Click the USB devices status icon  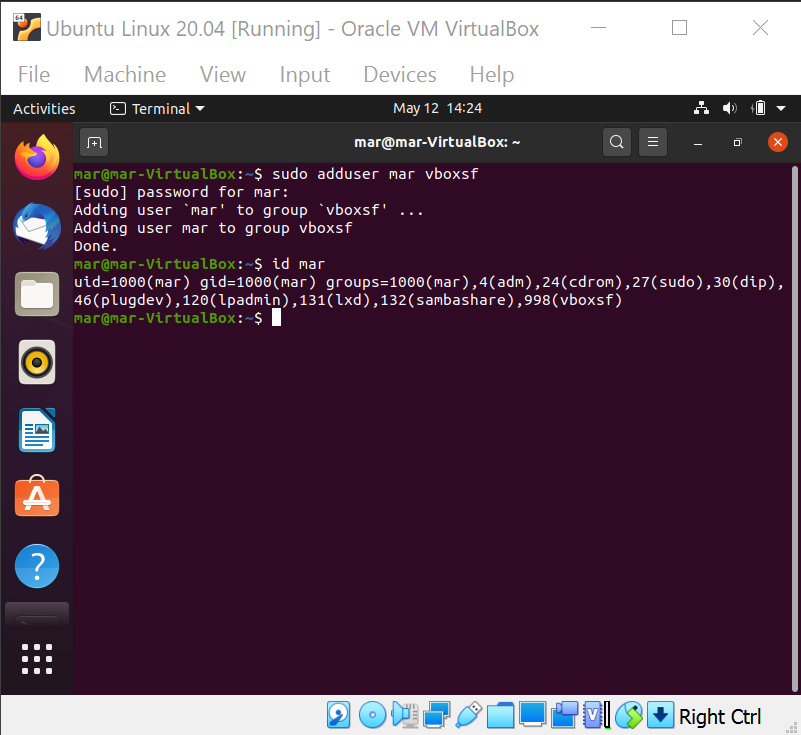tap(468, 715)
